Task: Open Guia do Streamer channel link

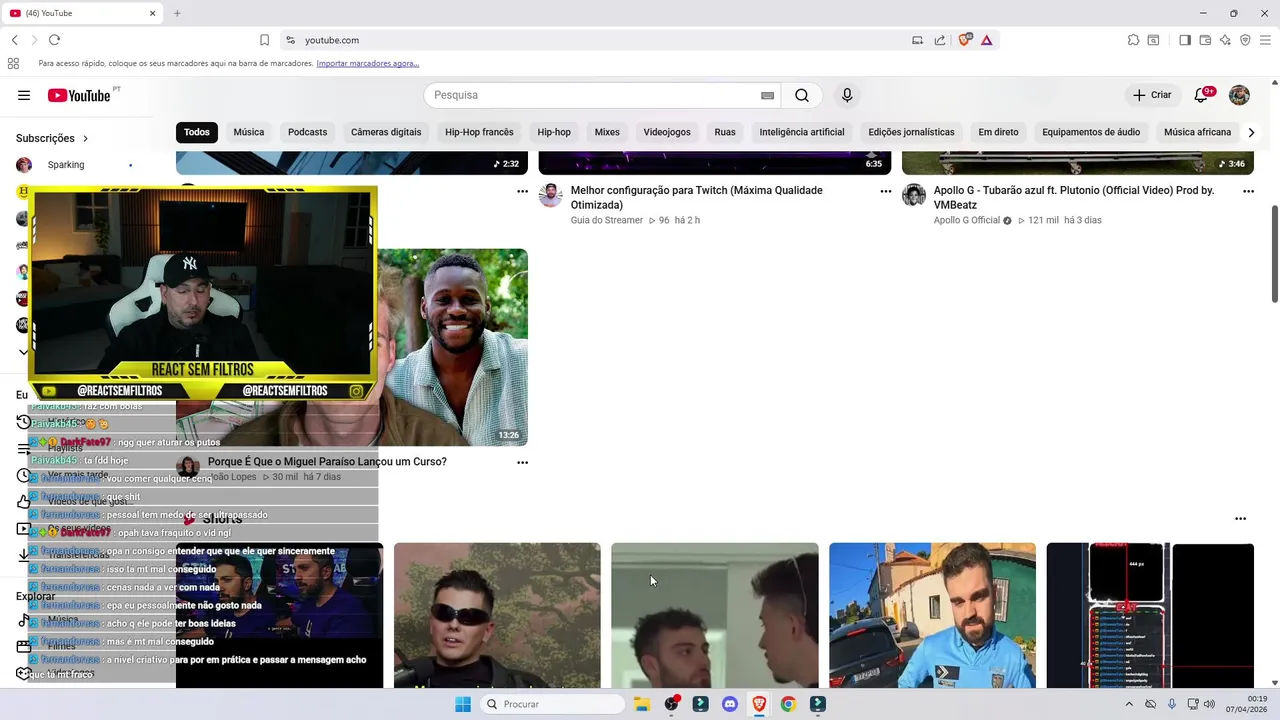Action: pyautogui.click(x=607, y=220)
